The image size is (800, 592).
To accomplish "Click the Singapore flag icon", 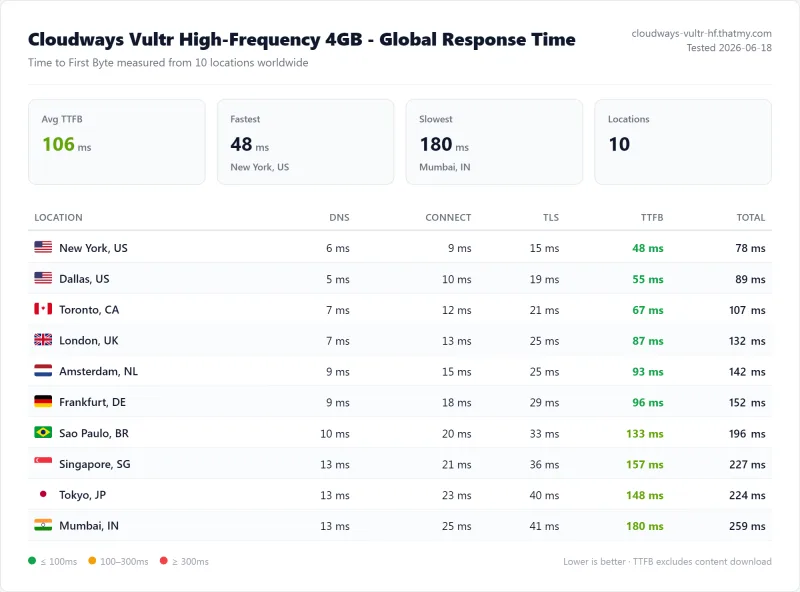I will tap(43, 463).
